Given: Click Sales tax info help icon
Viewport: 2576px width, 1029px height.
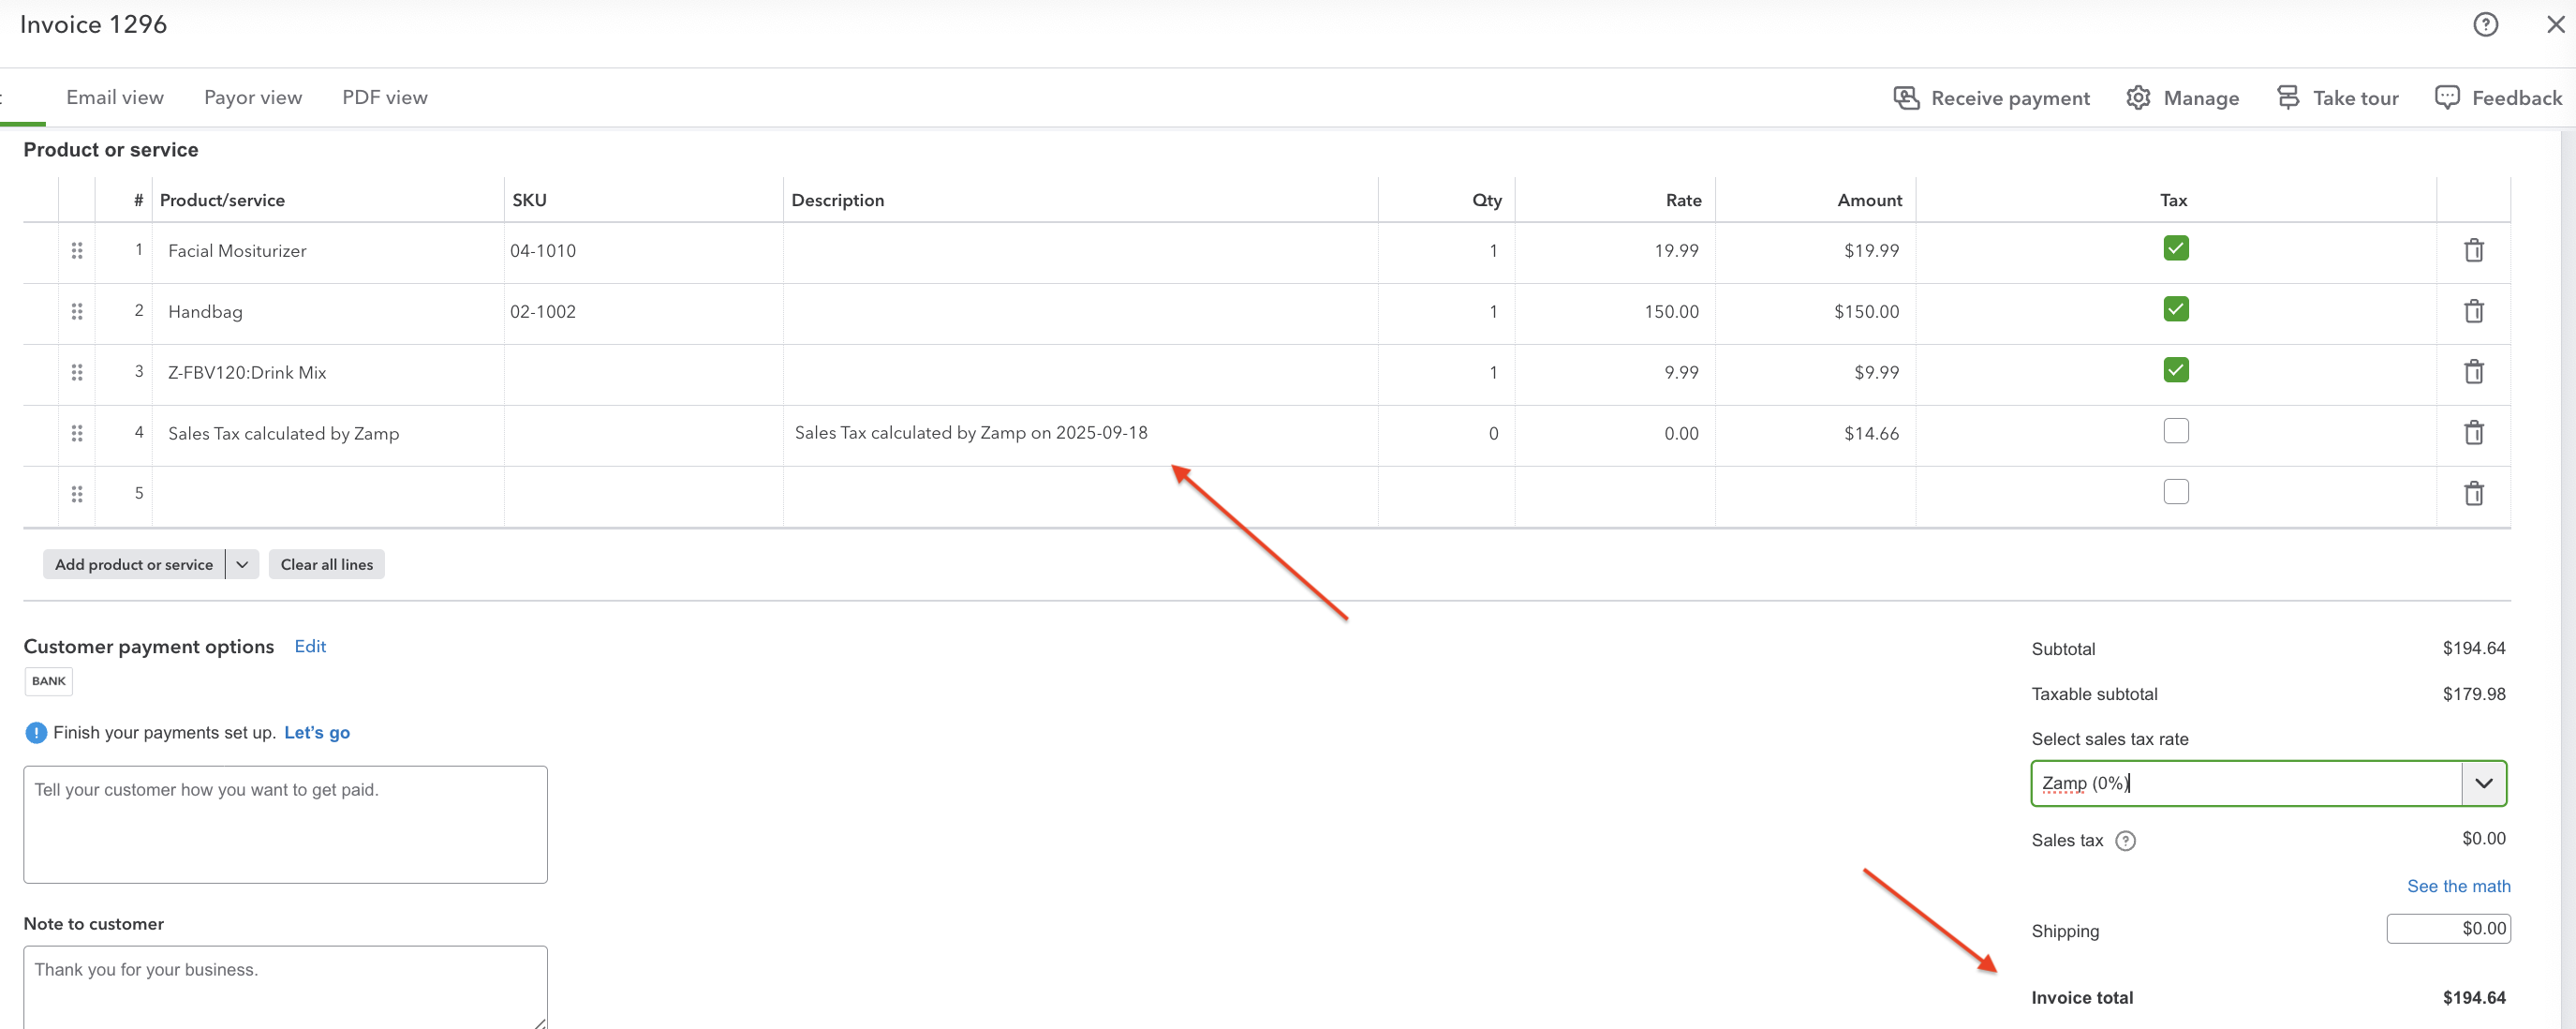Looking at the screenshot, I should (2126, 841).
